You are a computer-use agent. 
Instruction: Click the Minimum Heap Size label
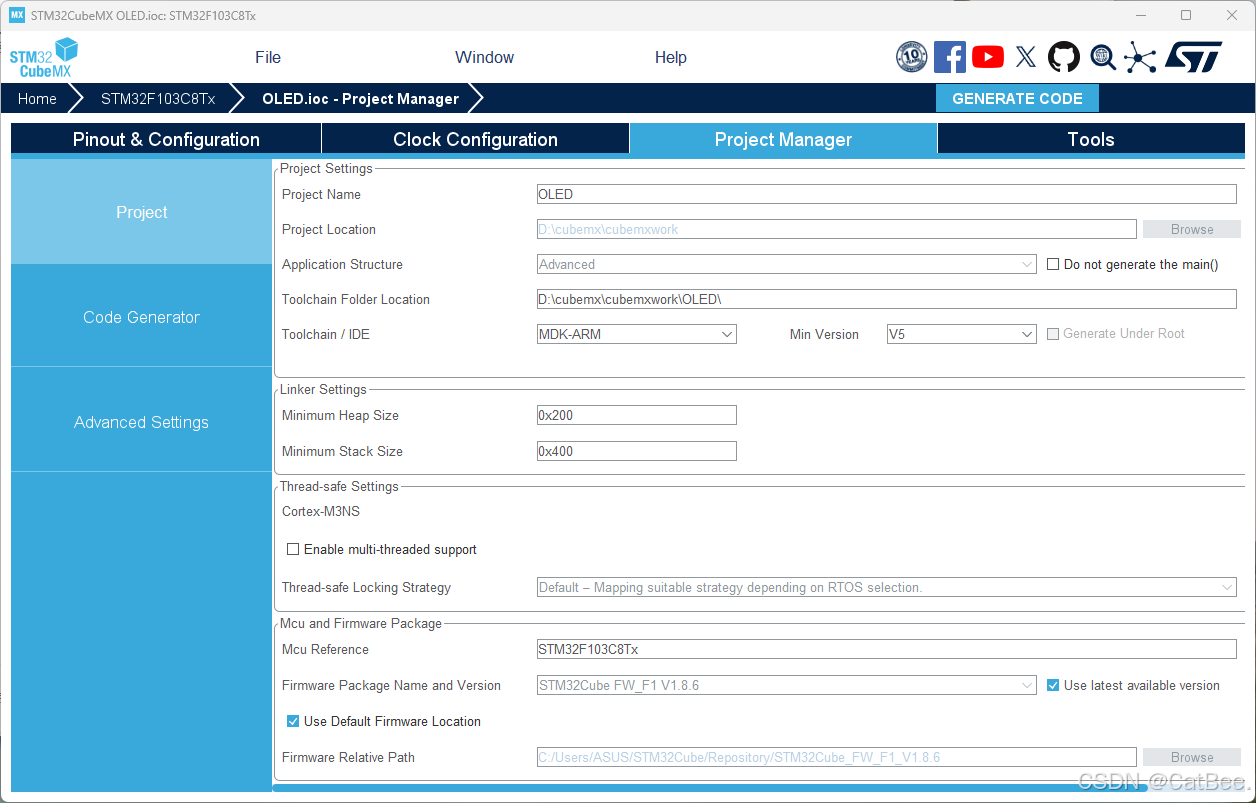340,415
